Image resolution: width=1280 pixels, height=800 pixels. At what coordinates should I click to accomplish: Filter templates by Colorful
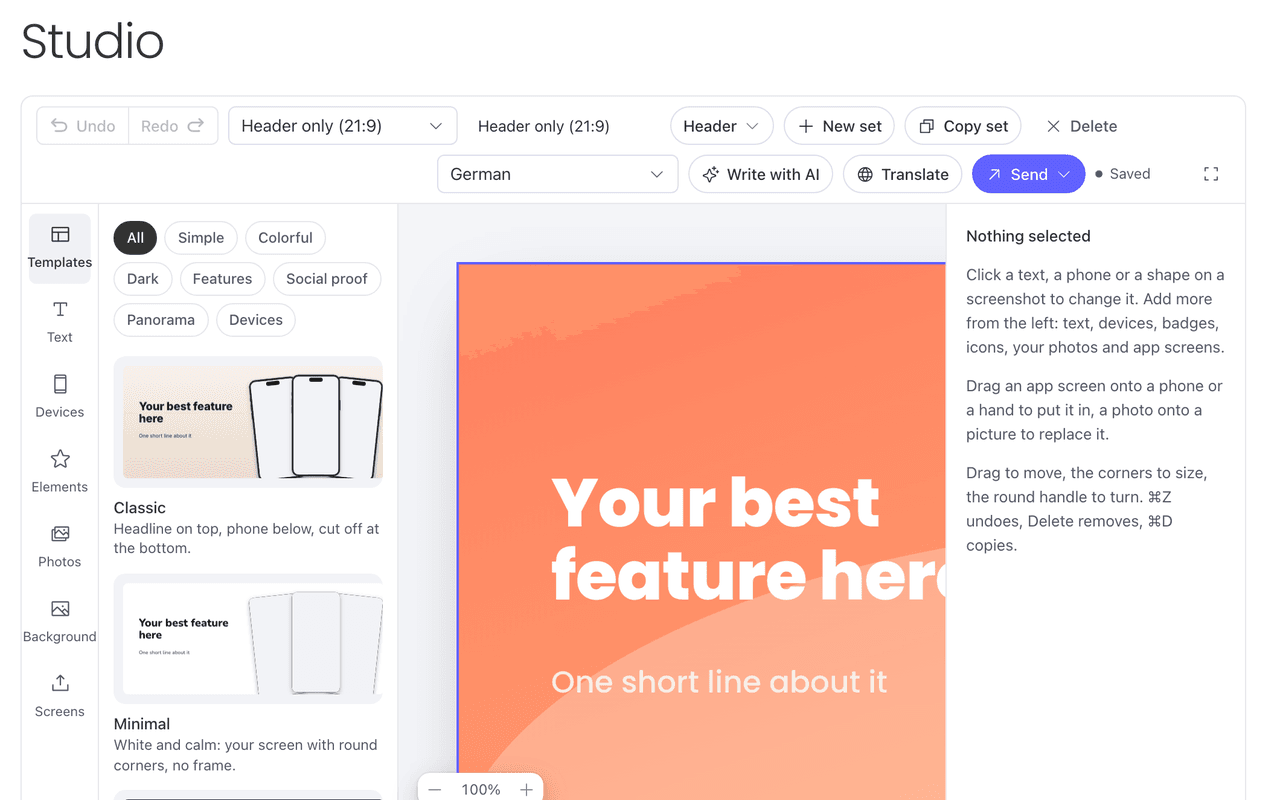285,238
